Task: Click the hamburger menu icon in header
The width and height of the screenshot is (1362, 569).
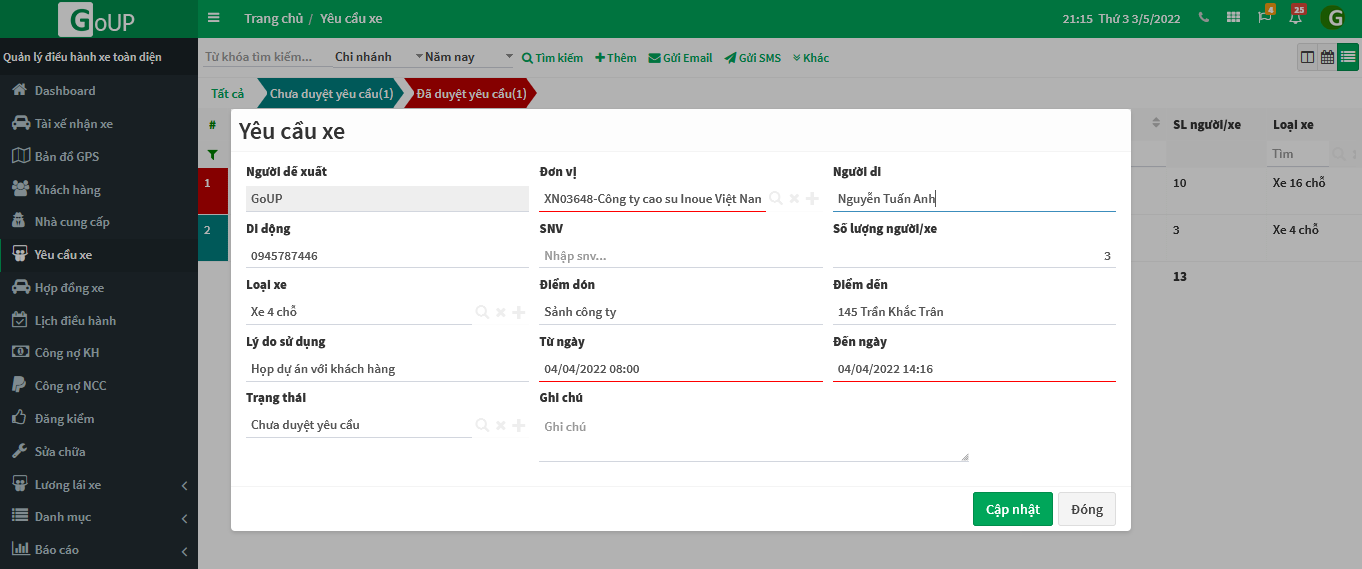Action: (213, 18)
